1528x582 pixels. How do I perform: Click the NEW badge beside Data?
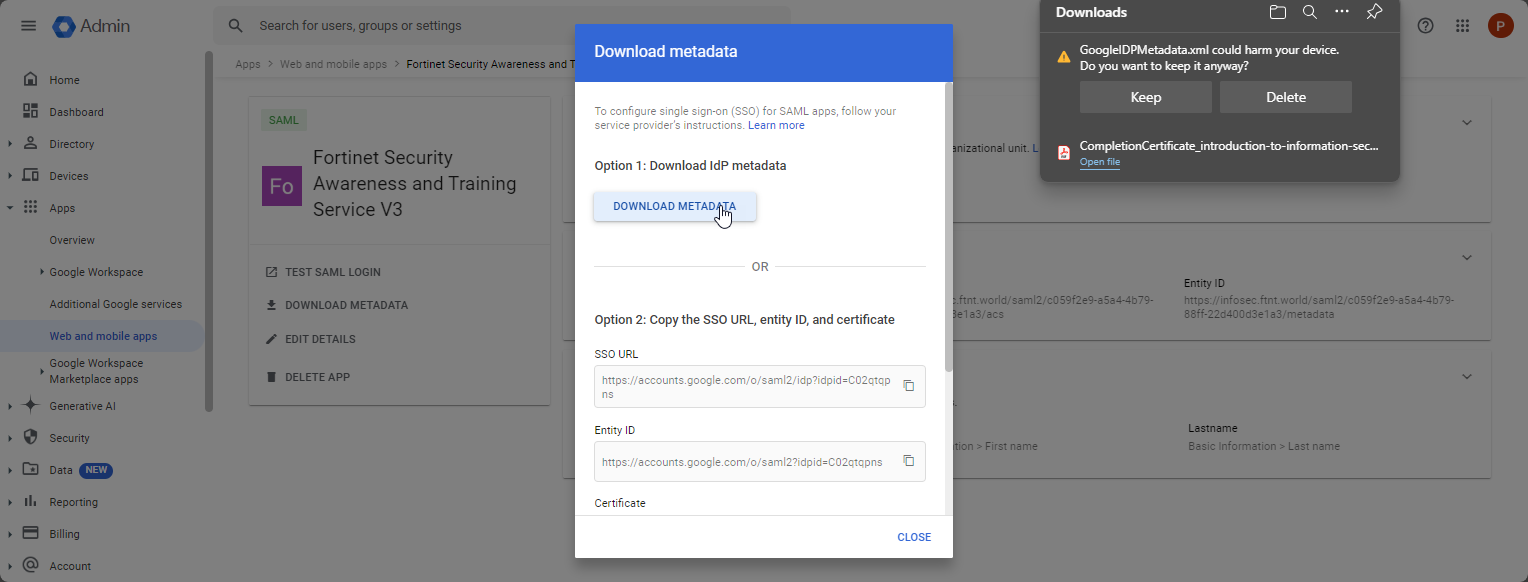click(96, 470)
